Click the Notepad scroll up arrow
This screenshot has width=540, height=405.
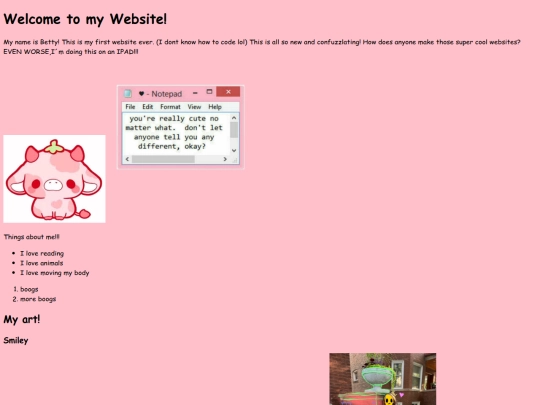pyautogui.click(x=234, y=118)
